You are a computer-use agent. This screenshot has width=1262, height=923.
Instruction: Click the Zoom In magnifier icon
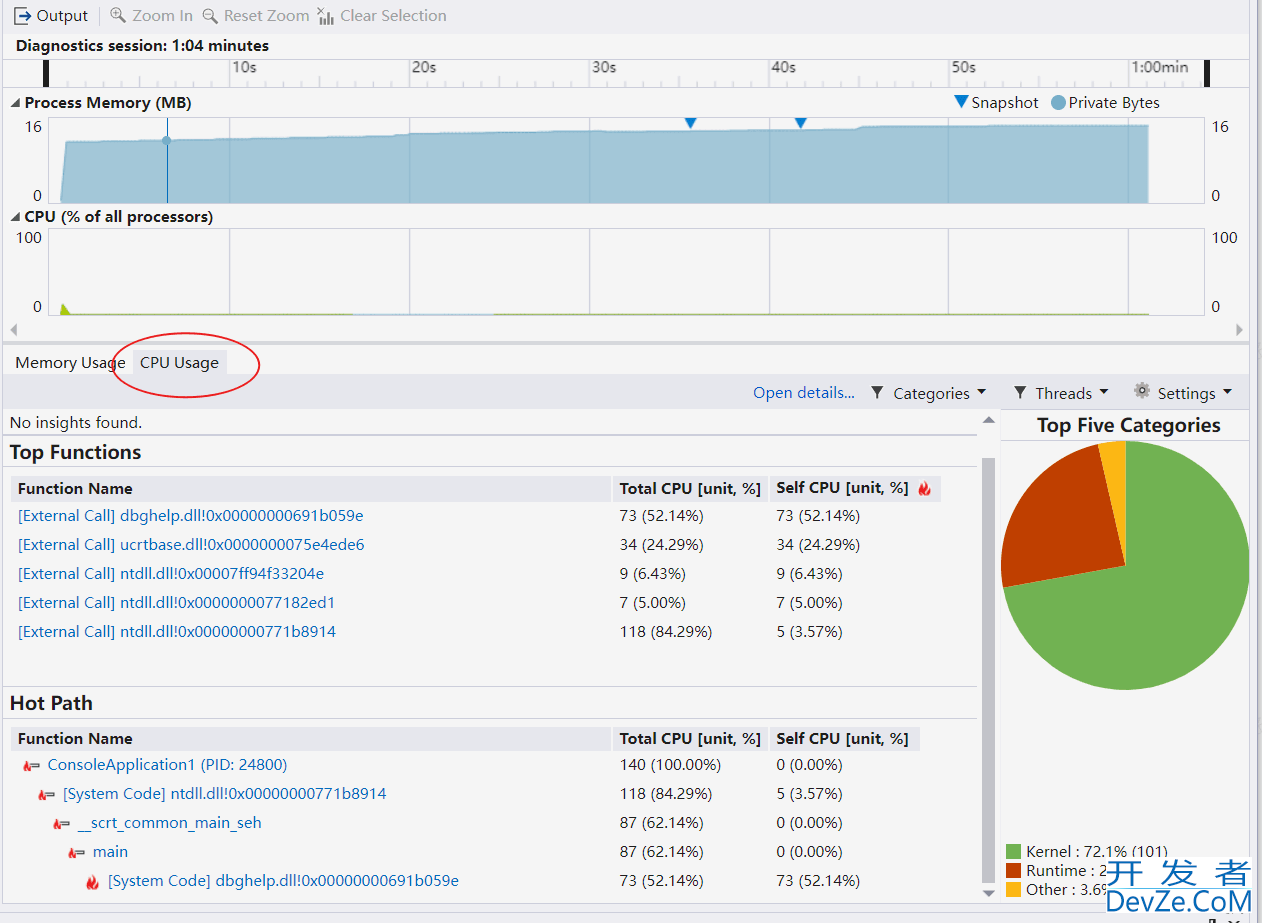coord(118,16)
